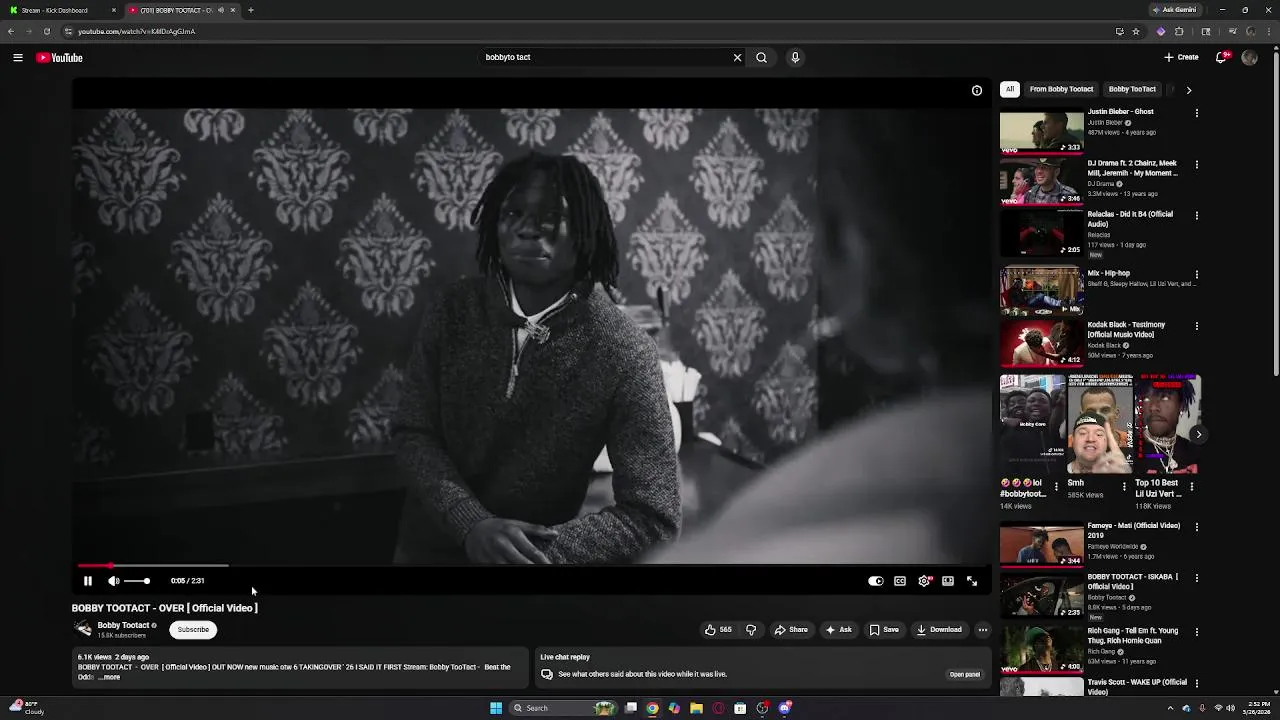Open the Create menu
The image size is (1280, 720).
click(x=1181, y=58)
